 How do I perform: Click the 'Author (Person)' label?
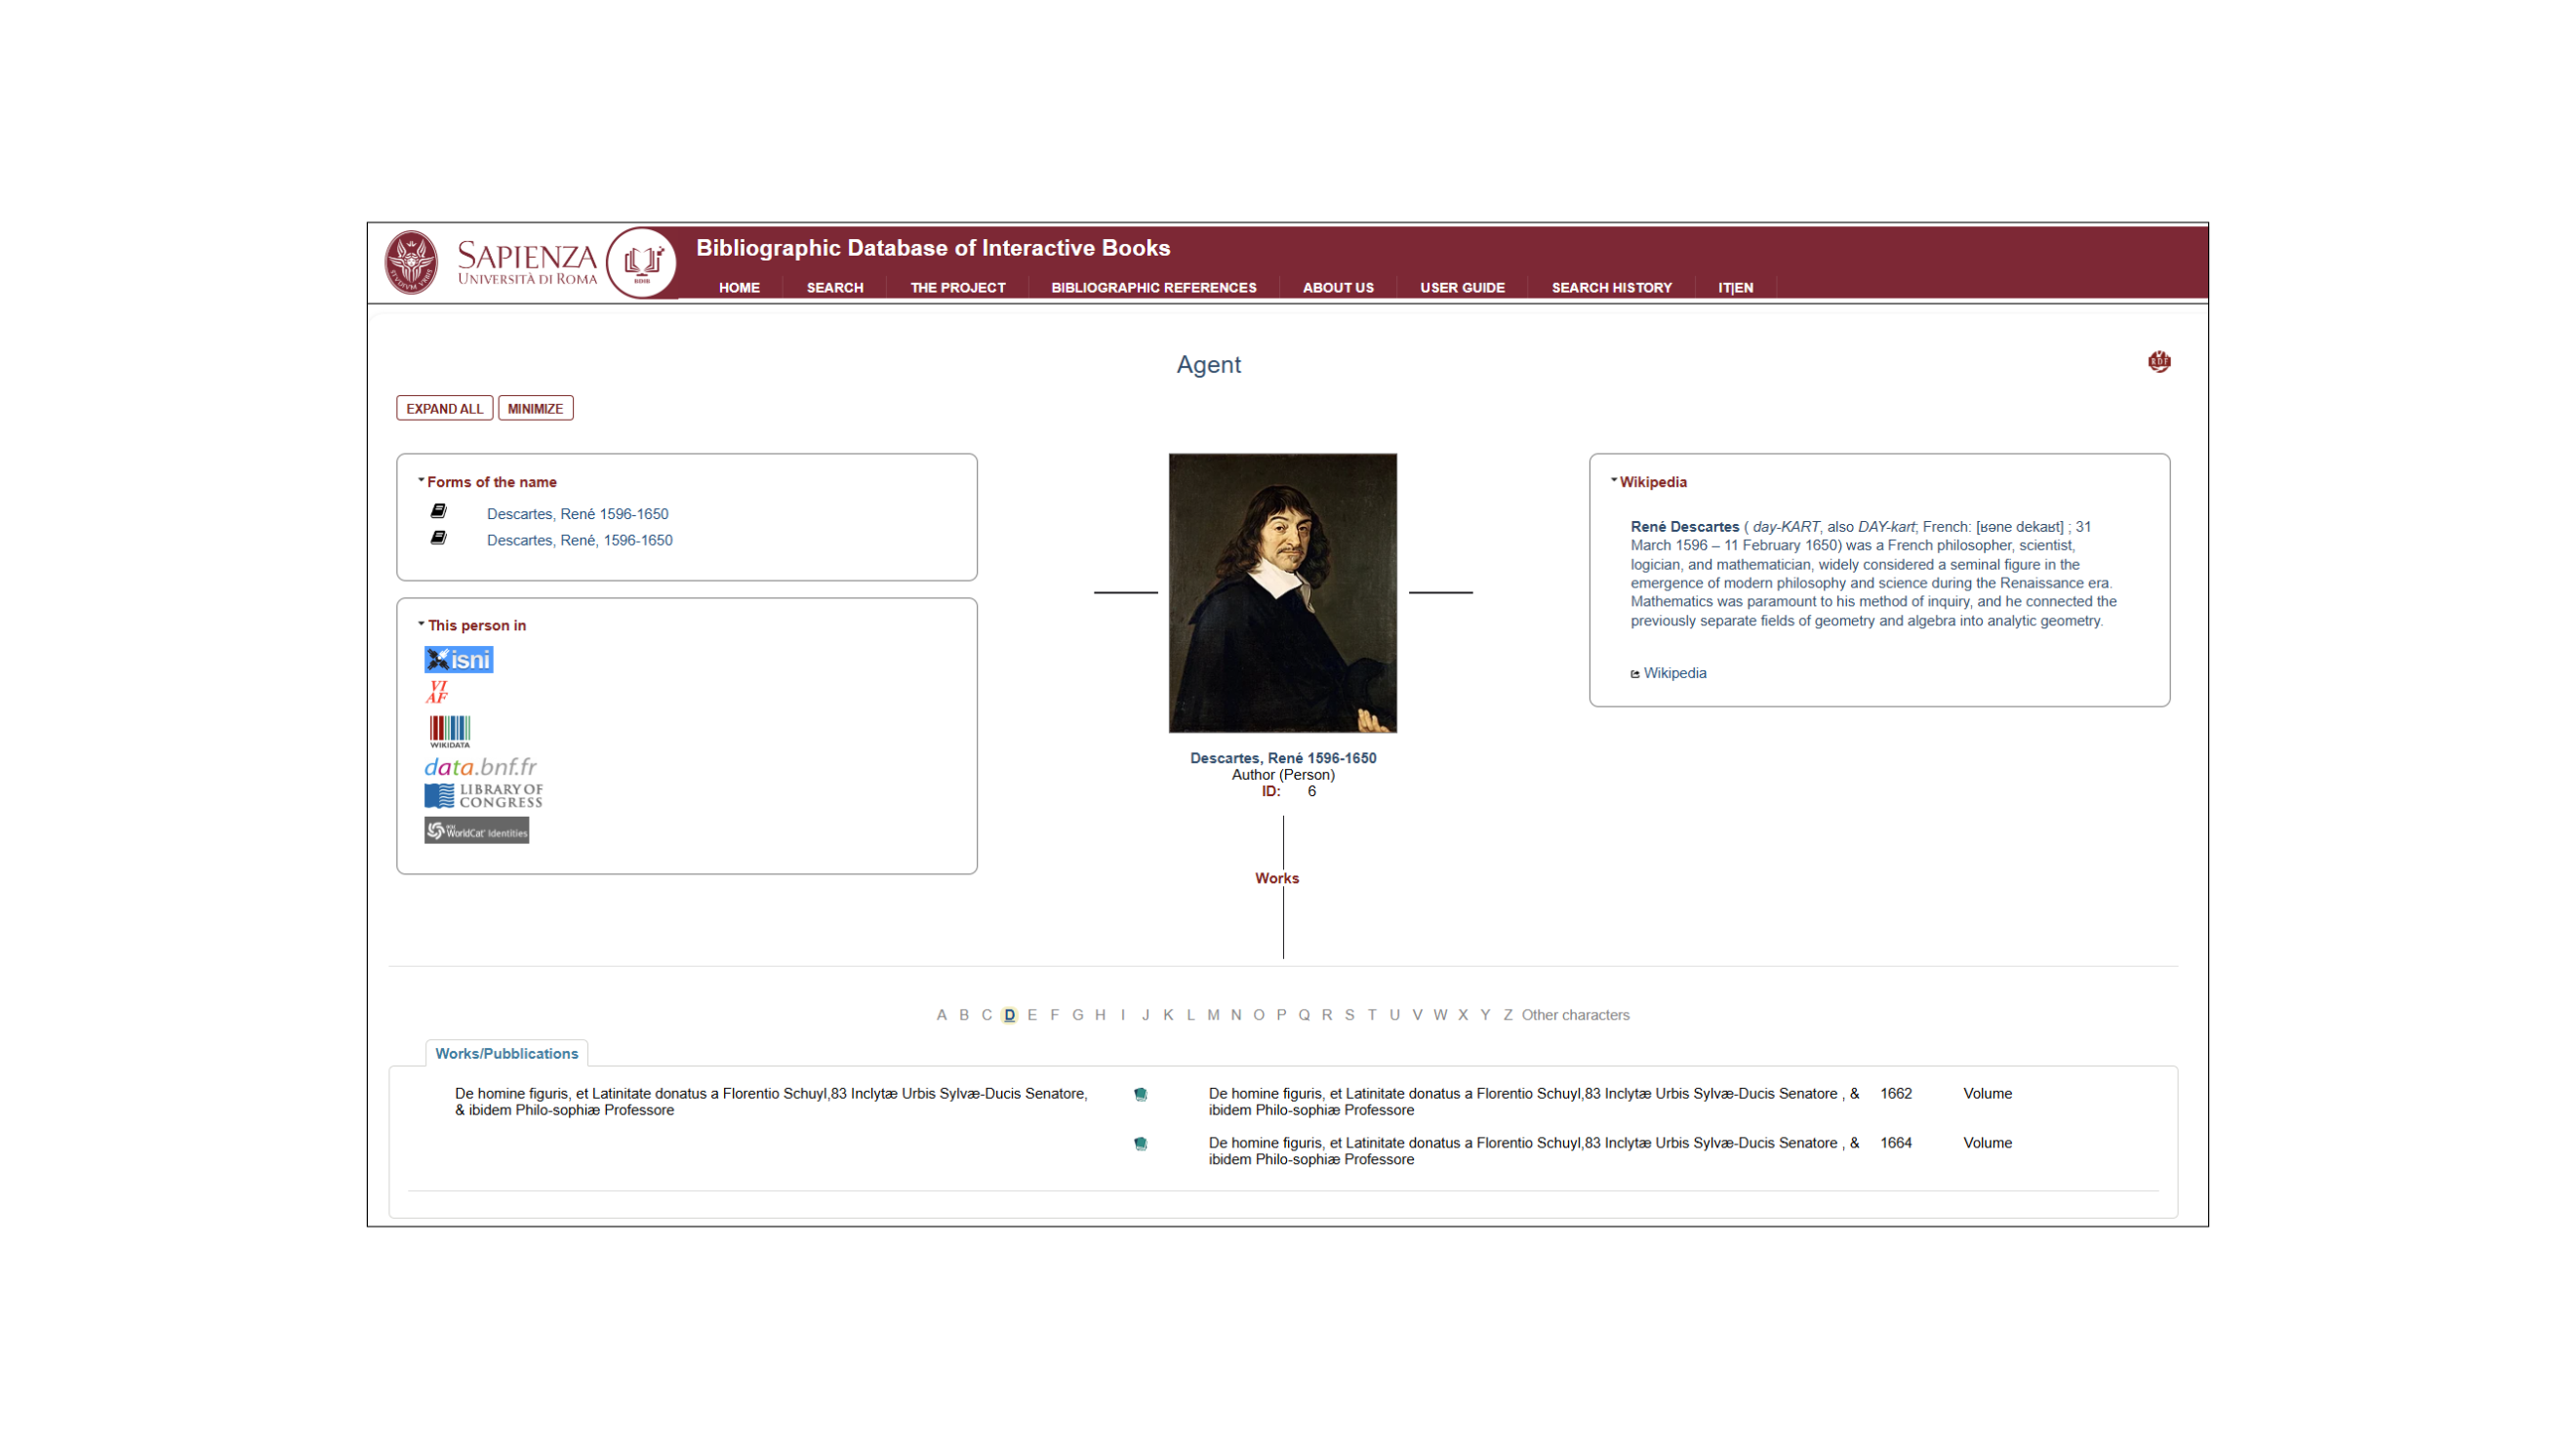coord(1282,775)
